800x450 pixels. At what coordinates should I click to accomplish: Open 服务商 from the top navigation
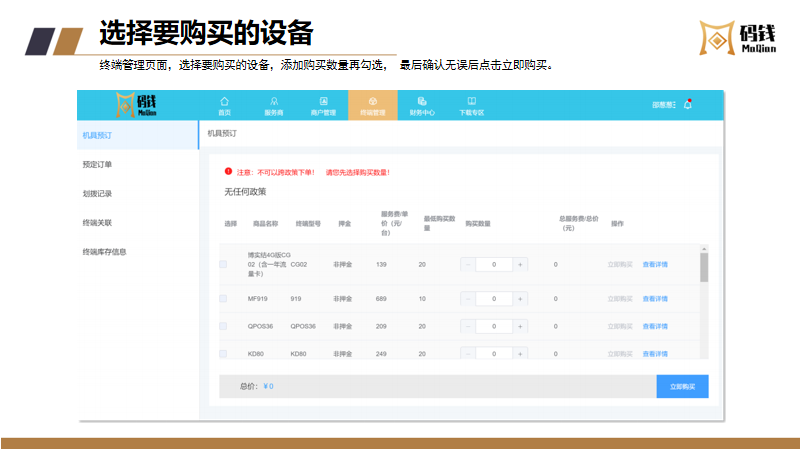[273, 101]
